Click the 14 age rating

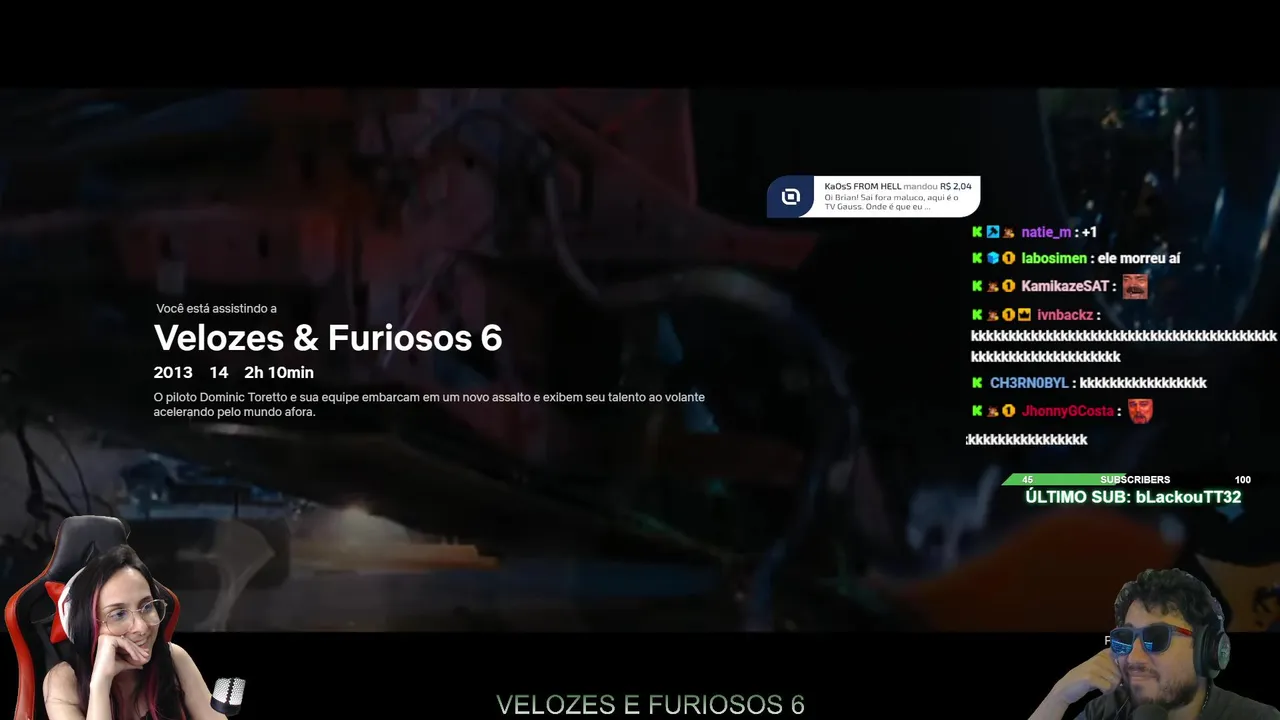219,372
